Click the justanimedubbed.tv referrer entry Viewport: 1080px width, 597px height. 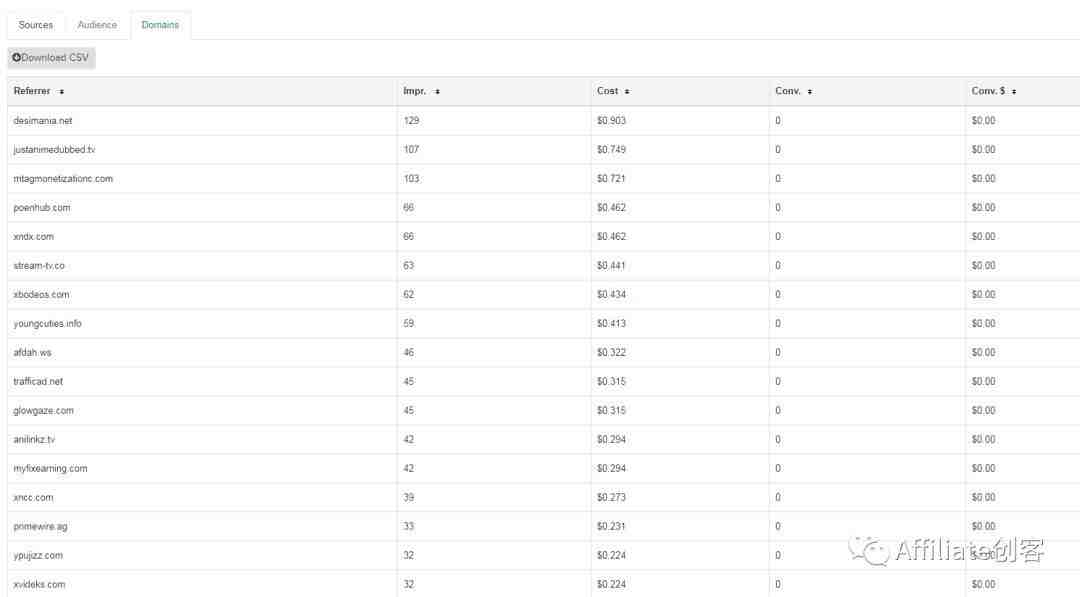pos(54,149)
